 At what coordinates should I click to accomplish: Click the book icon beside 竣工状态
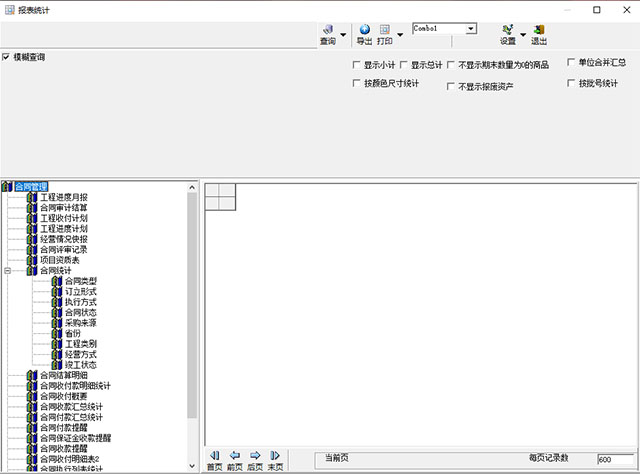coord(57,365)
